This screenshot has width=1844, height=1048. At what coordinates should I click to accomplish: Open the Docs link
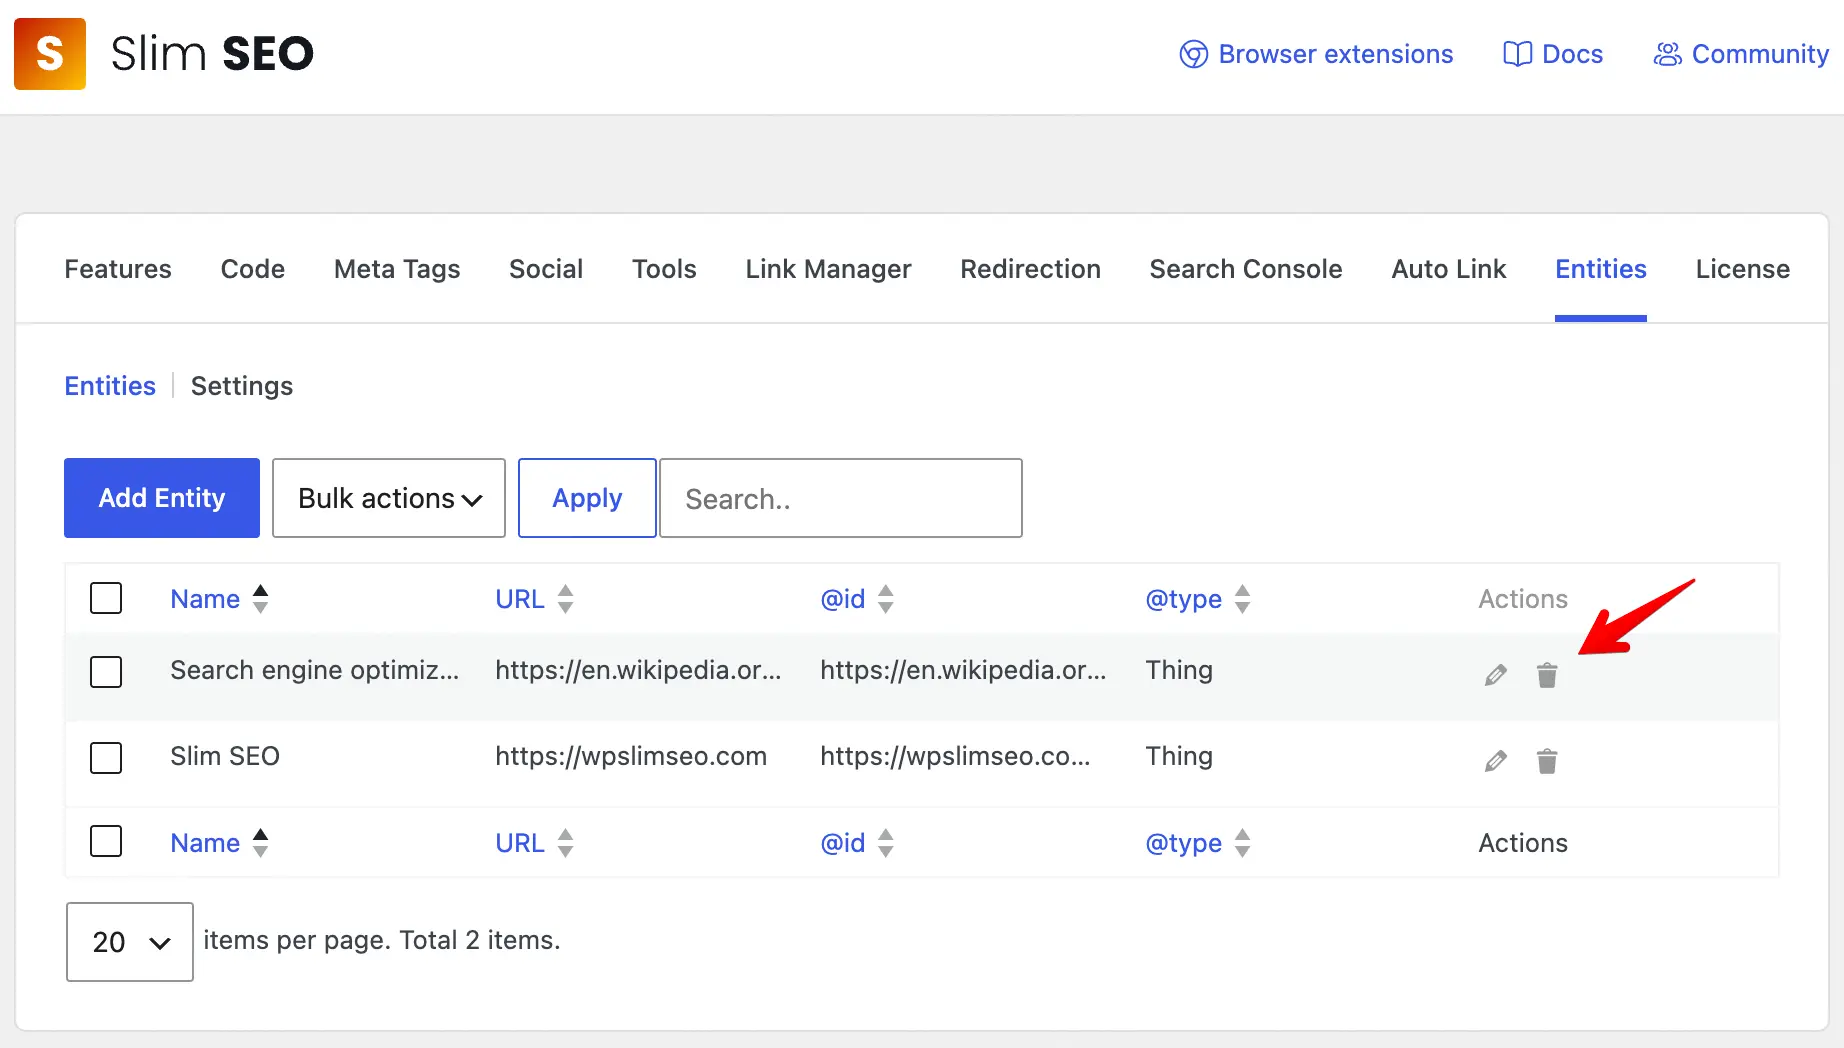tap(1553, 54)
